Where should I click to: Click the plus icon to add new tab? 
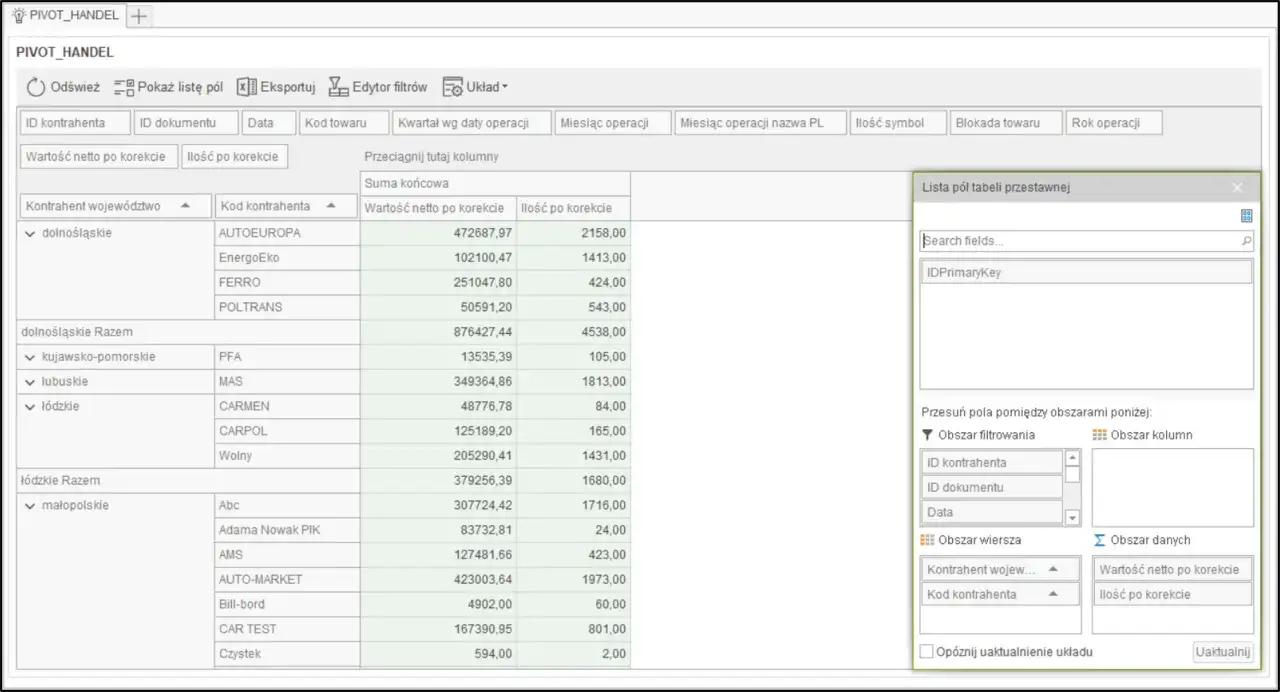139,16
